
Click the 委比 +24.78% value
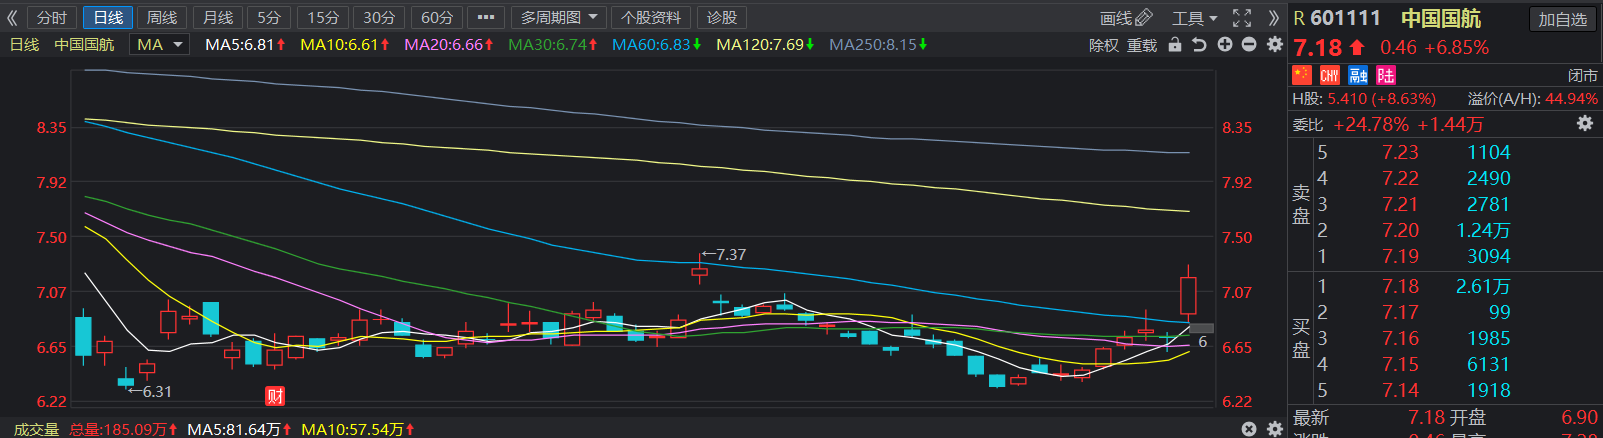(1371, 125)
